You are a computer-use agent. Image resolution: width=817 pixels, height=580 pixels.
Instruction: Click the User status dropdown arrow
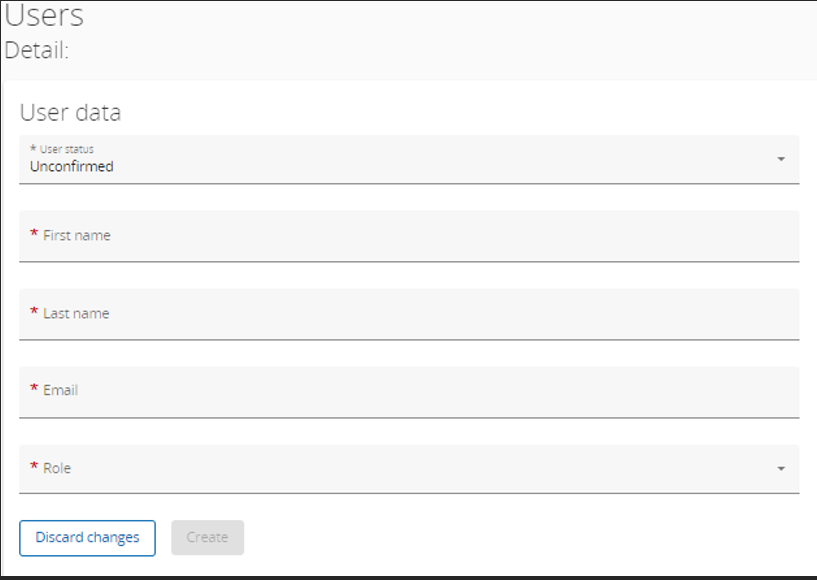781,159
